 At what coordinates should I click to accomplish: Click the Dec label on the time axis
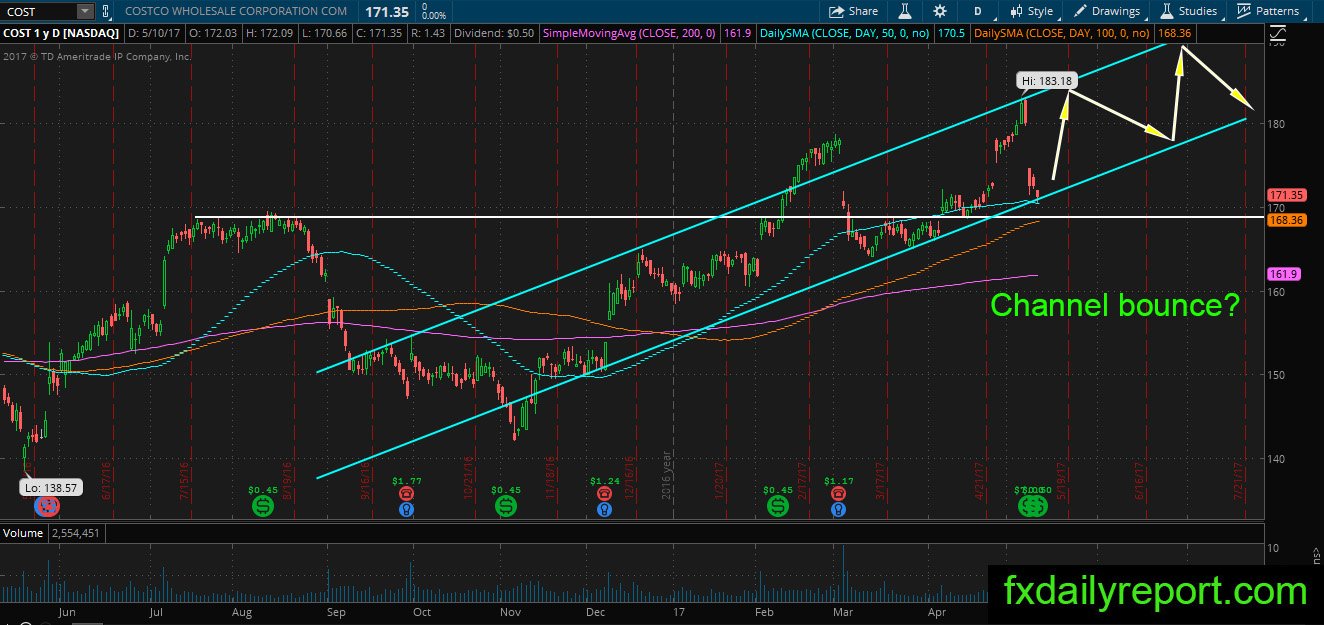click(595, 610)
